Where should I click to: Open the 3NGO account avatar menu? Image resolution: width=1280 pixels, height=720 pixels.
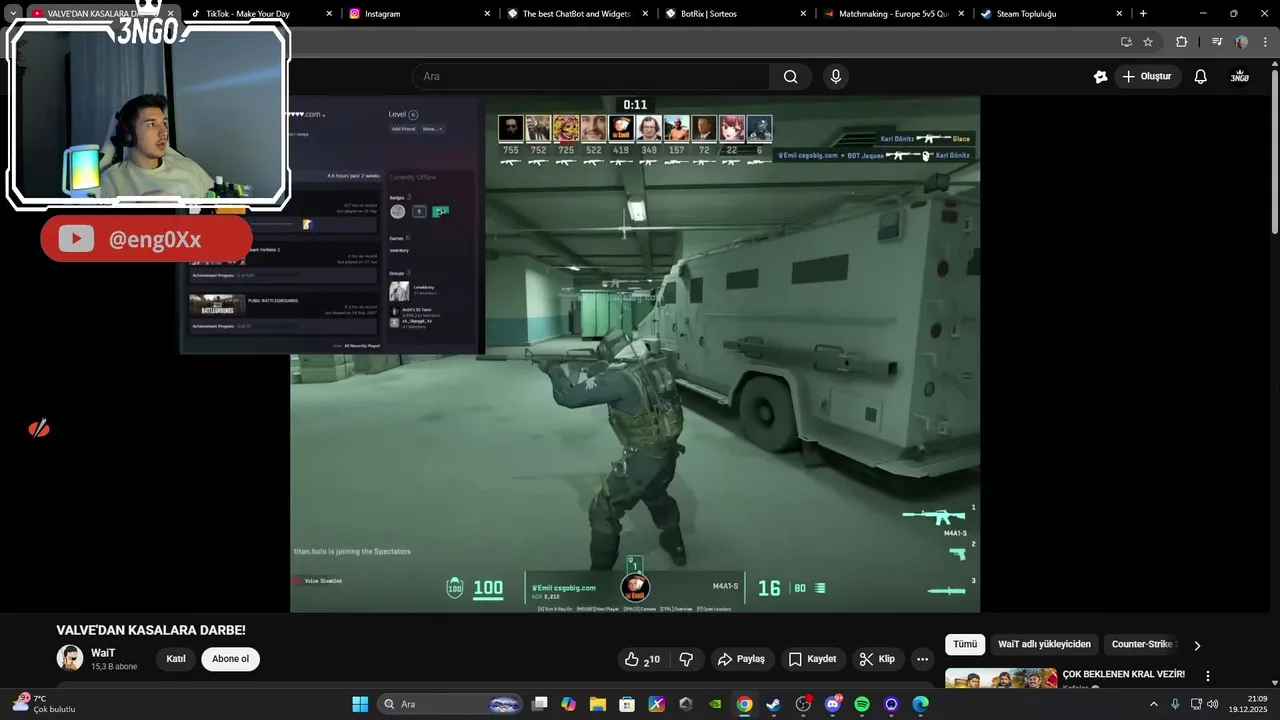pos(1240,77)
